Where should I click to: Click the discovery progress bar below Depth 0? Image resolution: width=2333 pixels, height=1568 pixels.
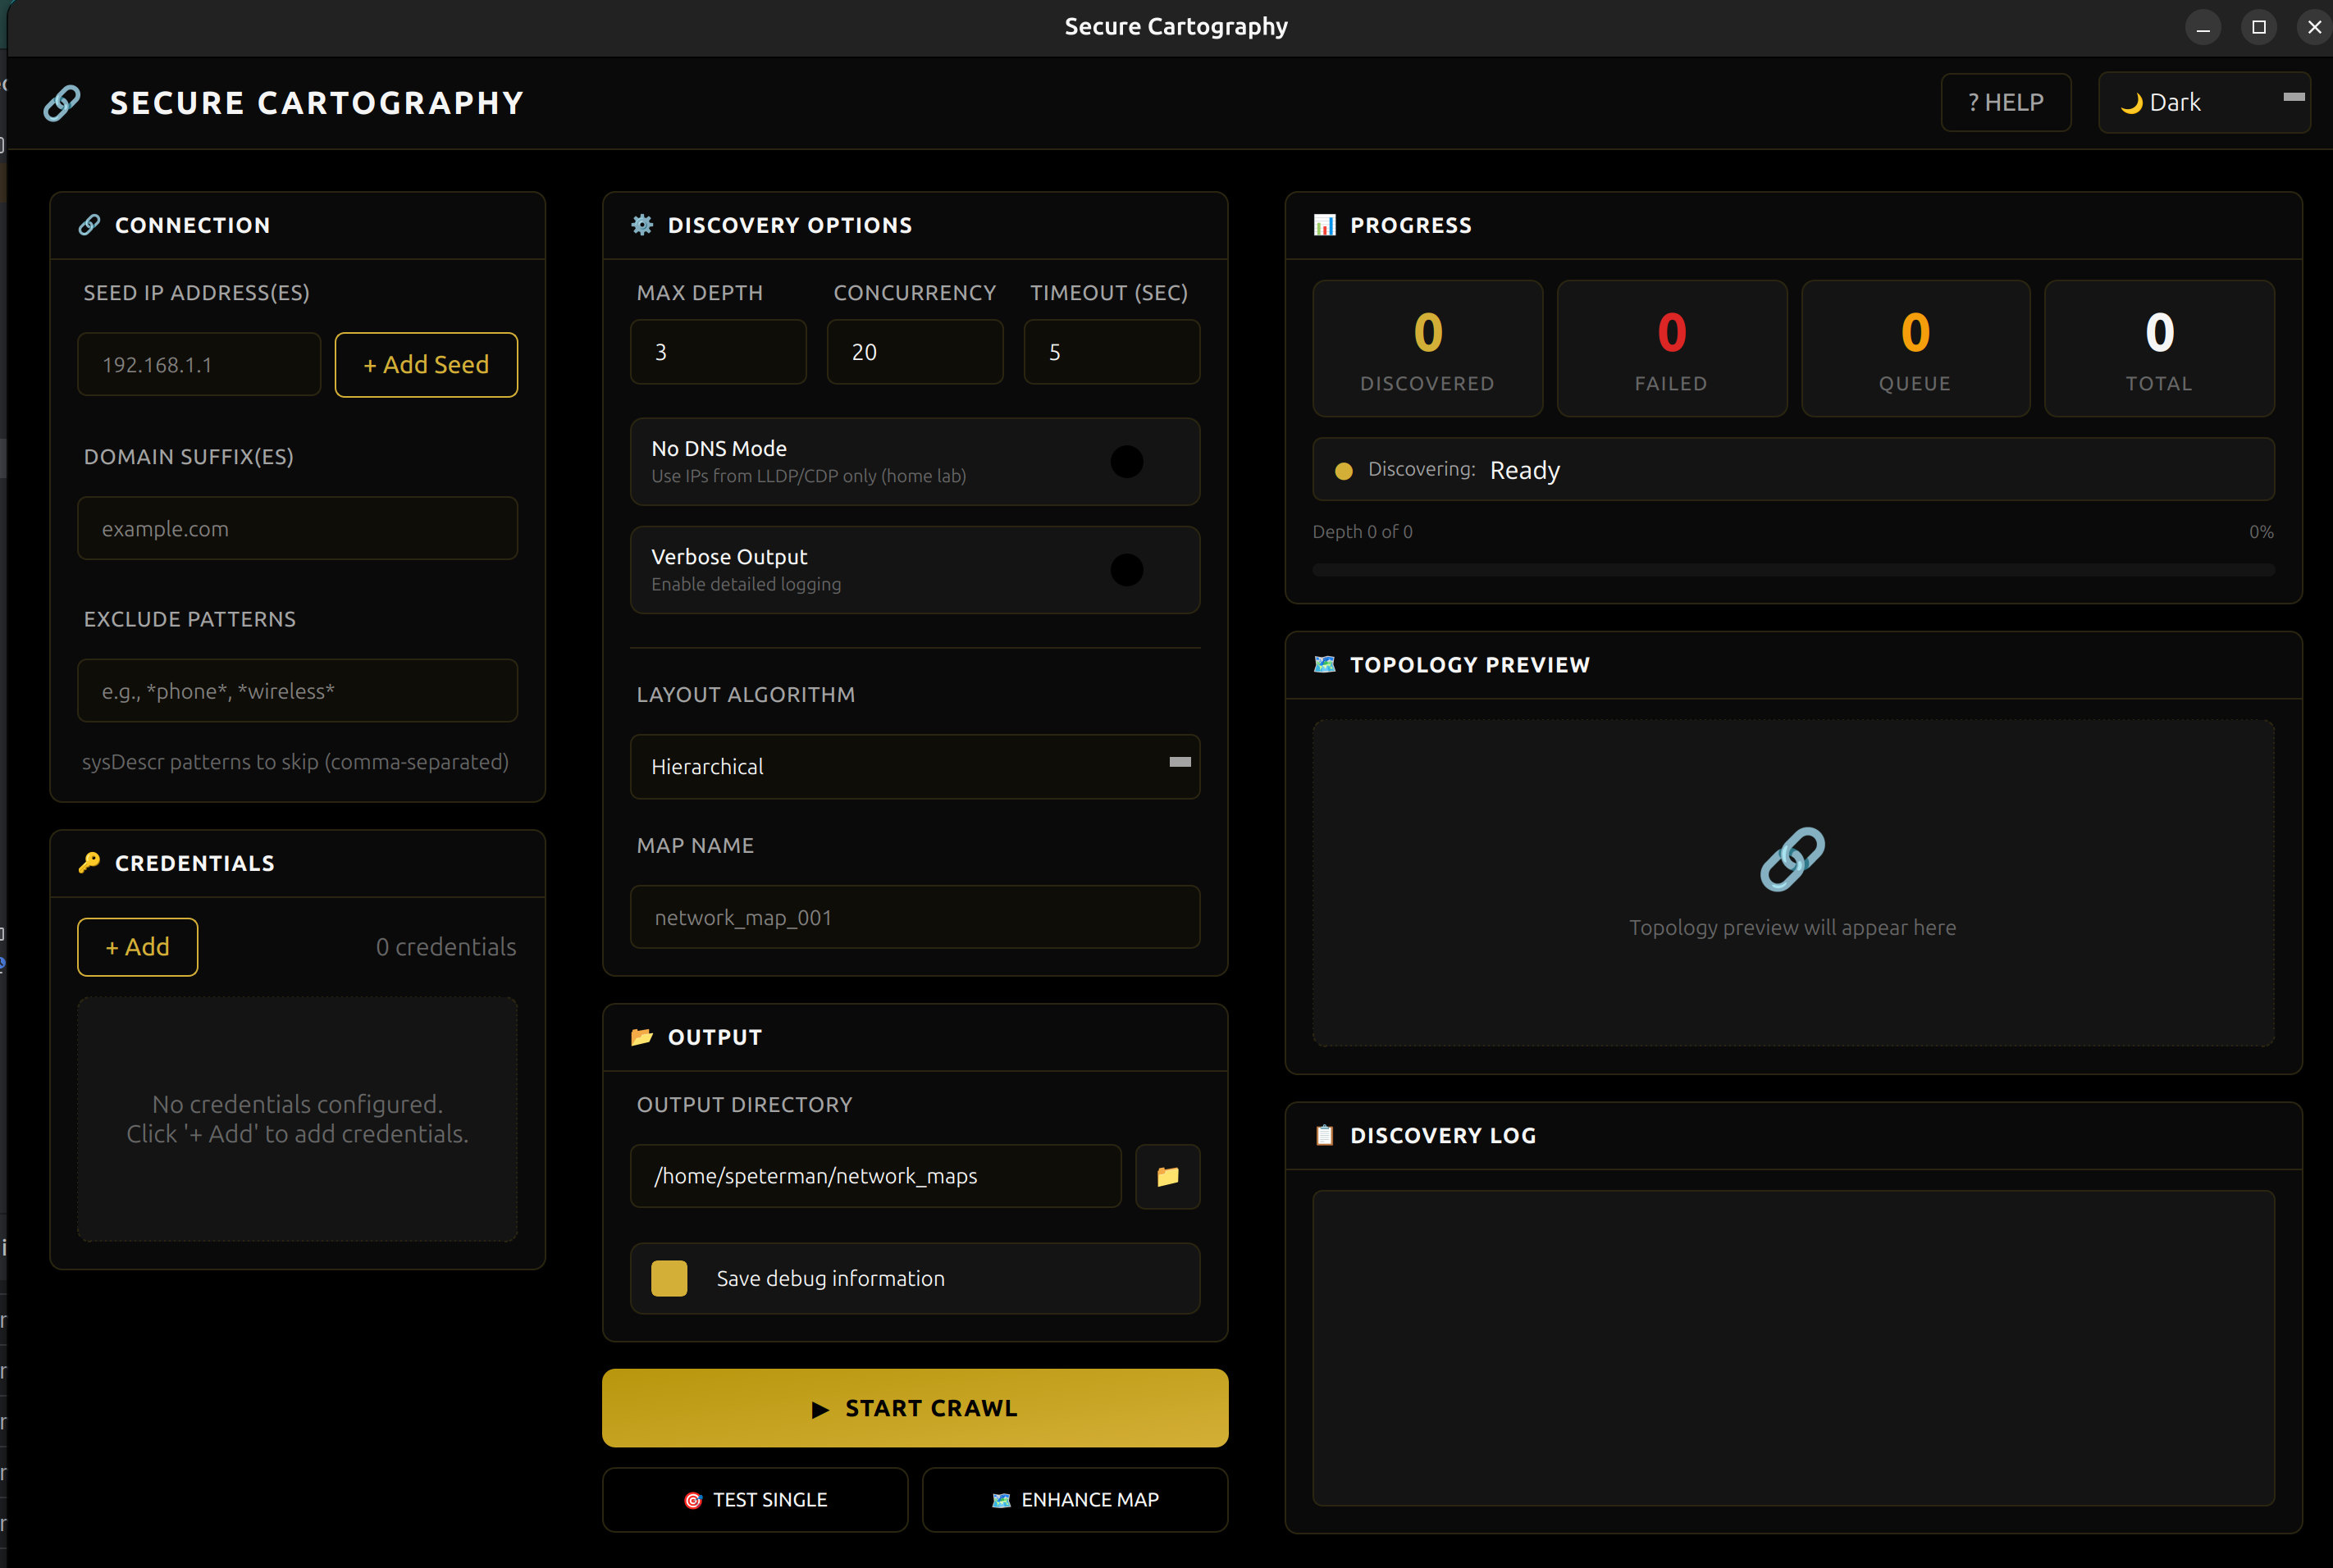point(1792,570)
